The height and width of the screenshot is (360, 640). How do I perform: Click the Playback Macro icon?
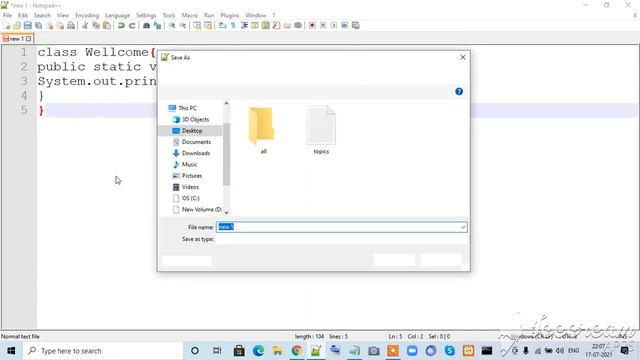334,25
